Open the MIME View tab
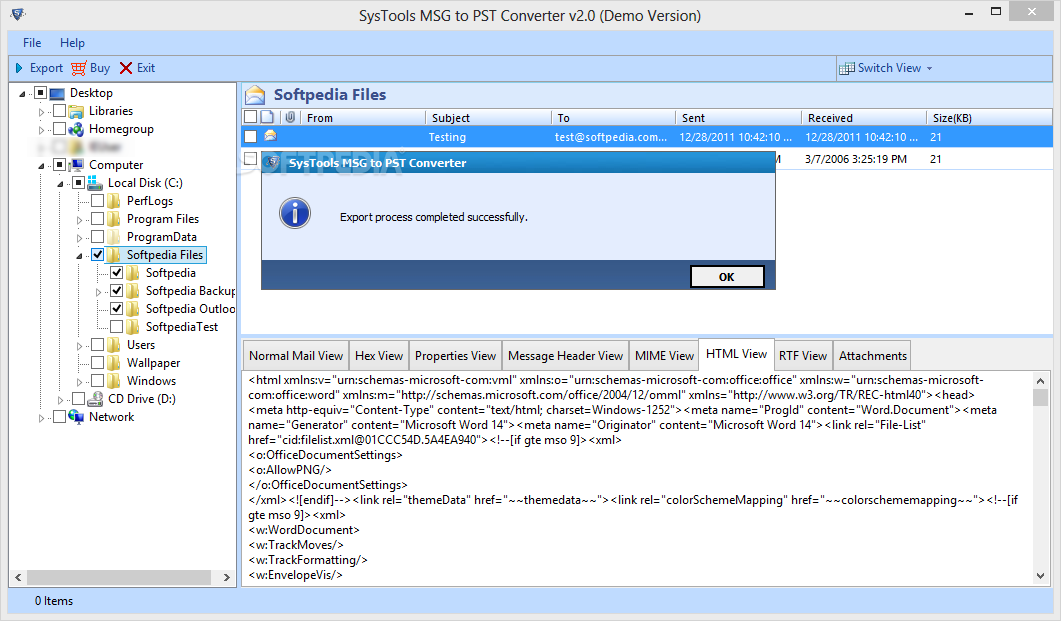 pos(664,356)
